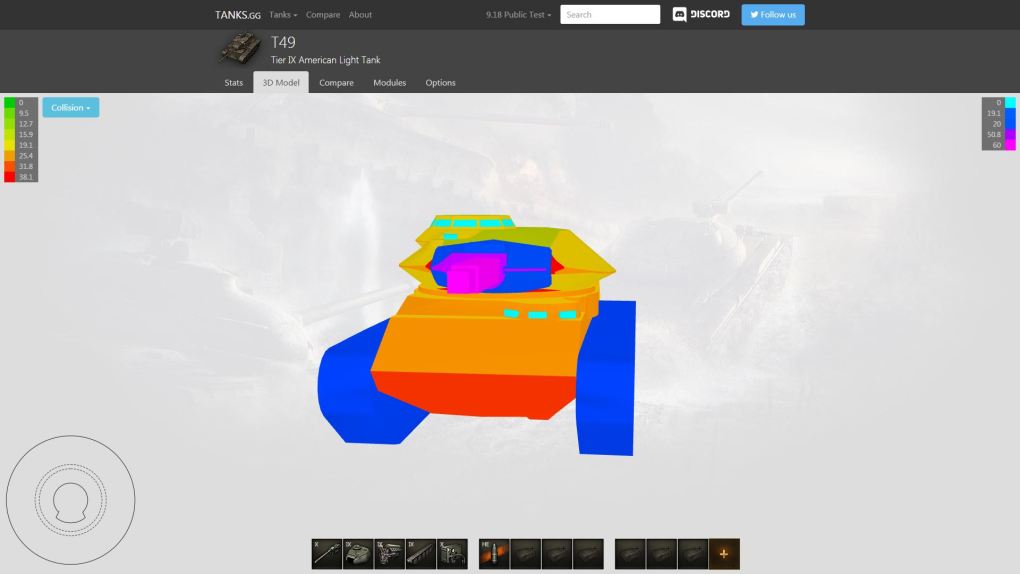Select the radio module icon
Image resolution: width=1020 pixels, height=574 pixels.
(x=452, y=553)
